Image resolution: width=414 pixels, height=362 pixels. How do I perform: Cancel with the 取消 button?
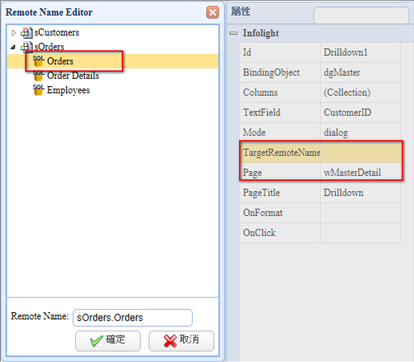(x=181, y=341)
